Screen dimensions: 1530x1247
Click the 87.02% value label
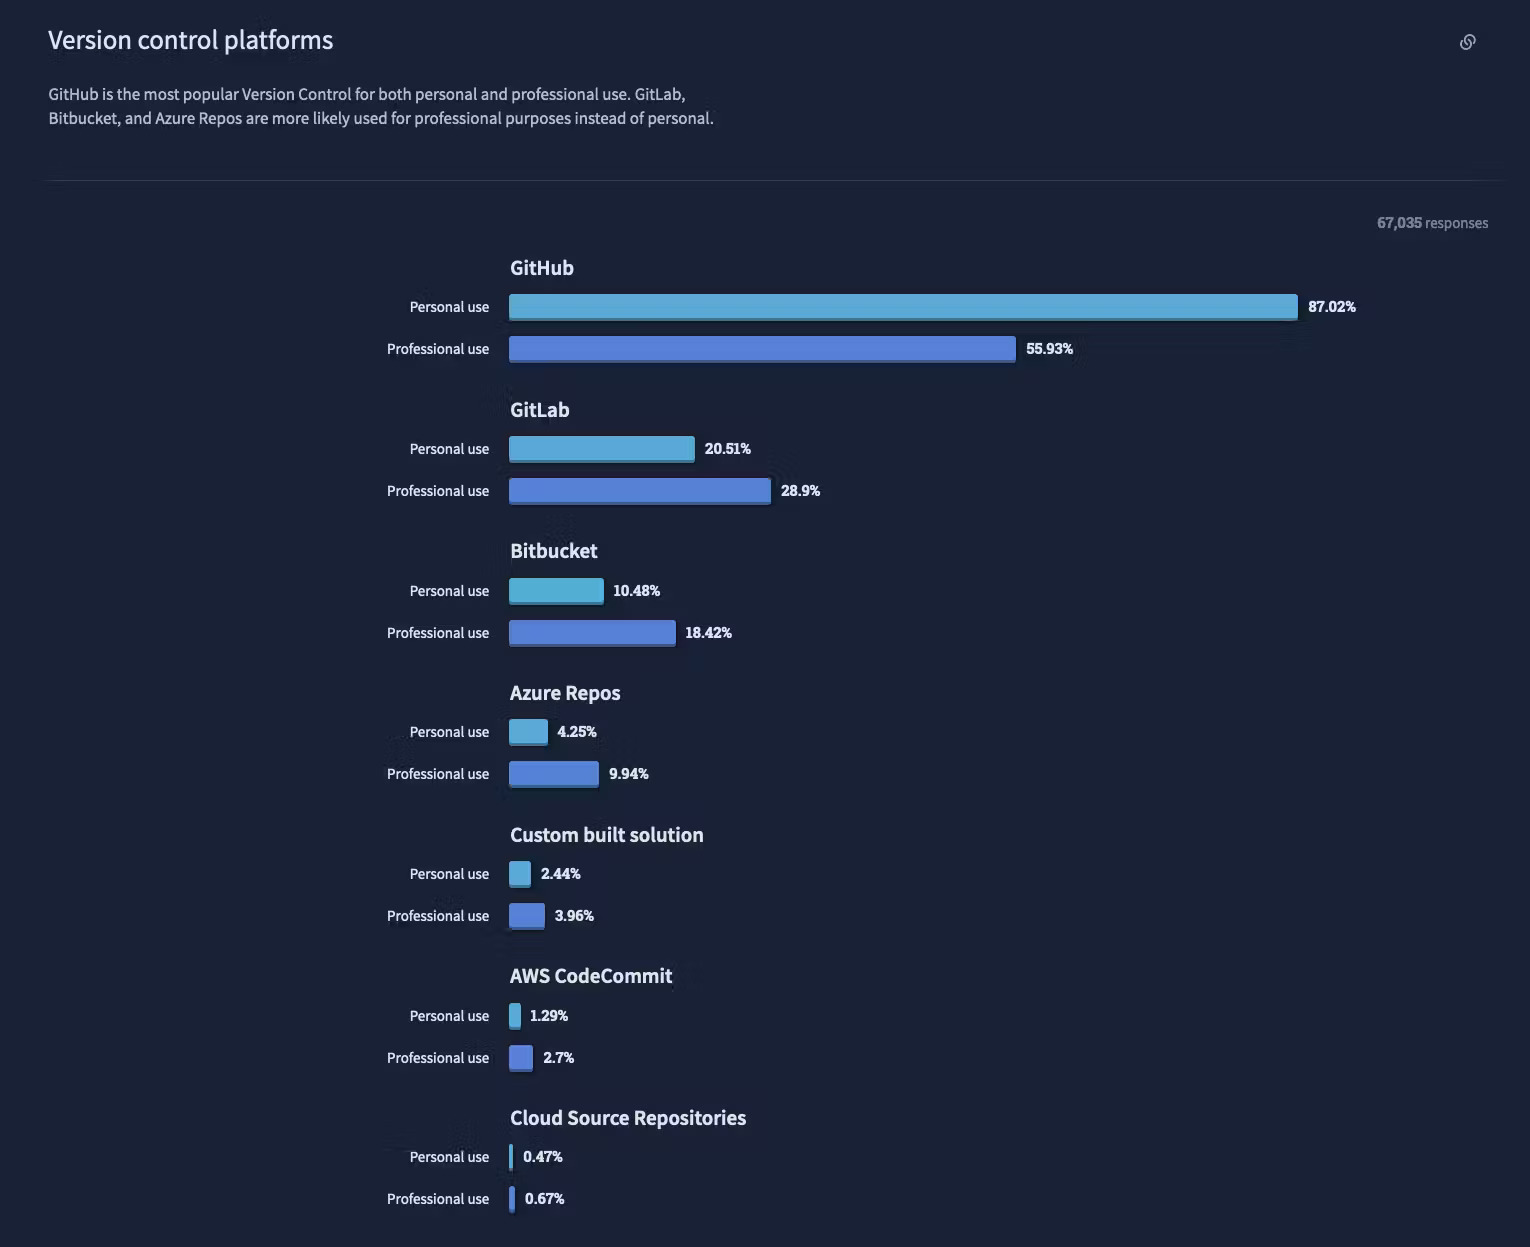[1332, 307]
